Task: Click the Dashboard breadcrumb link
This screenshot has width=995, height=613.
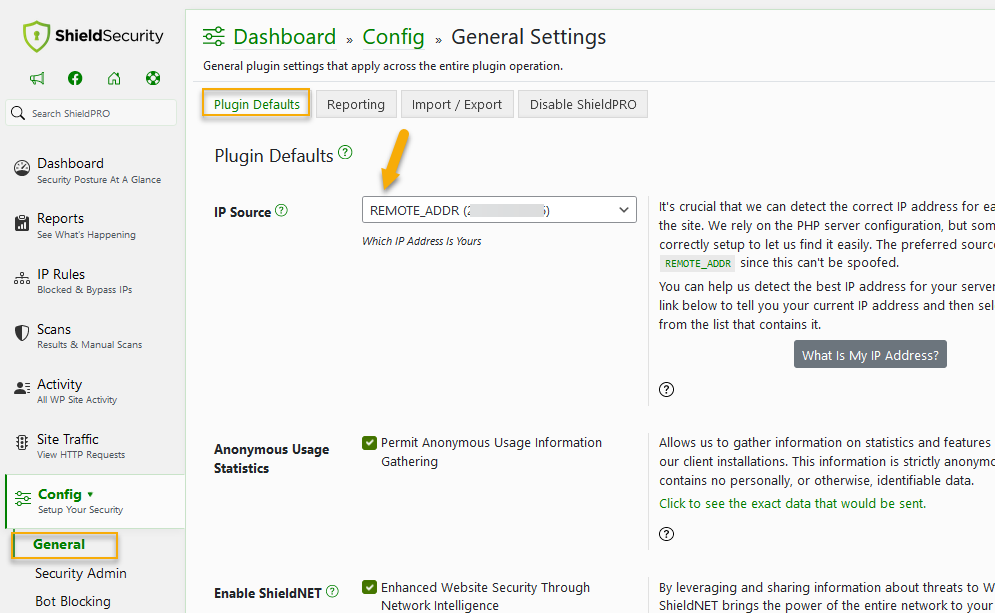Action: (x=284, y=37)
